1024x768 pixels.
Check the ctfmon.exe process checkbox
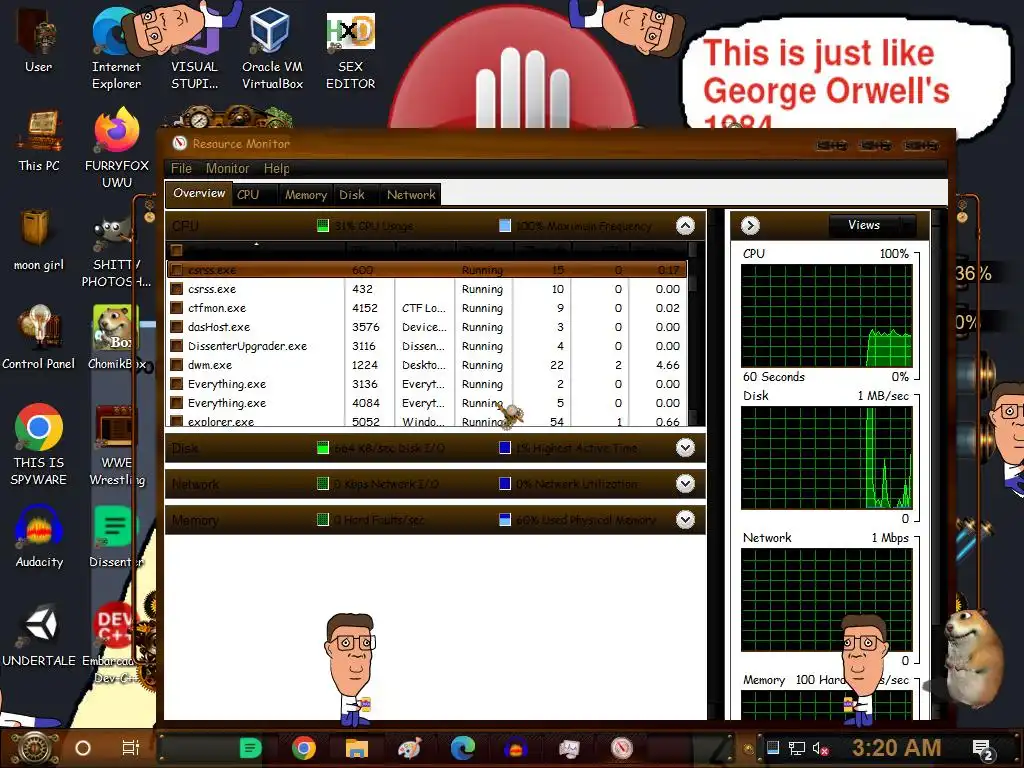(176, 308)
